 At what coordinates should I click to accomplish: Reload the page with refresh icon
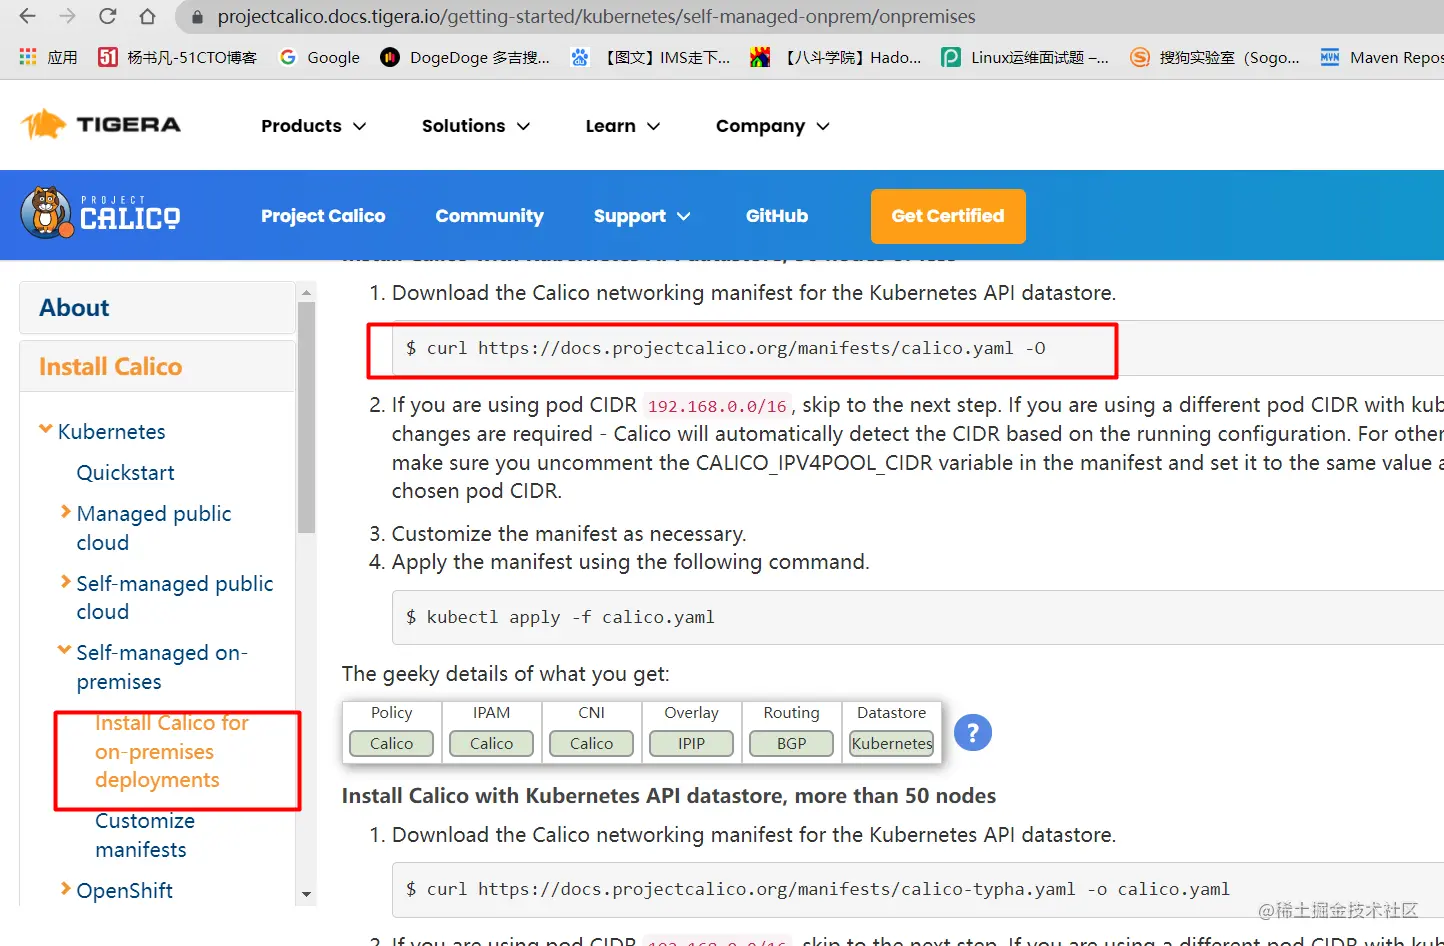click(107, 16)
